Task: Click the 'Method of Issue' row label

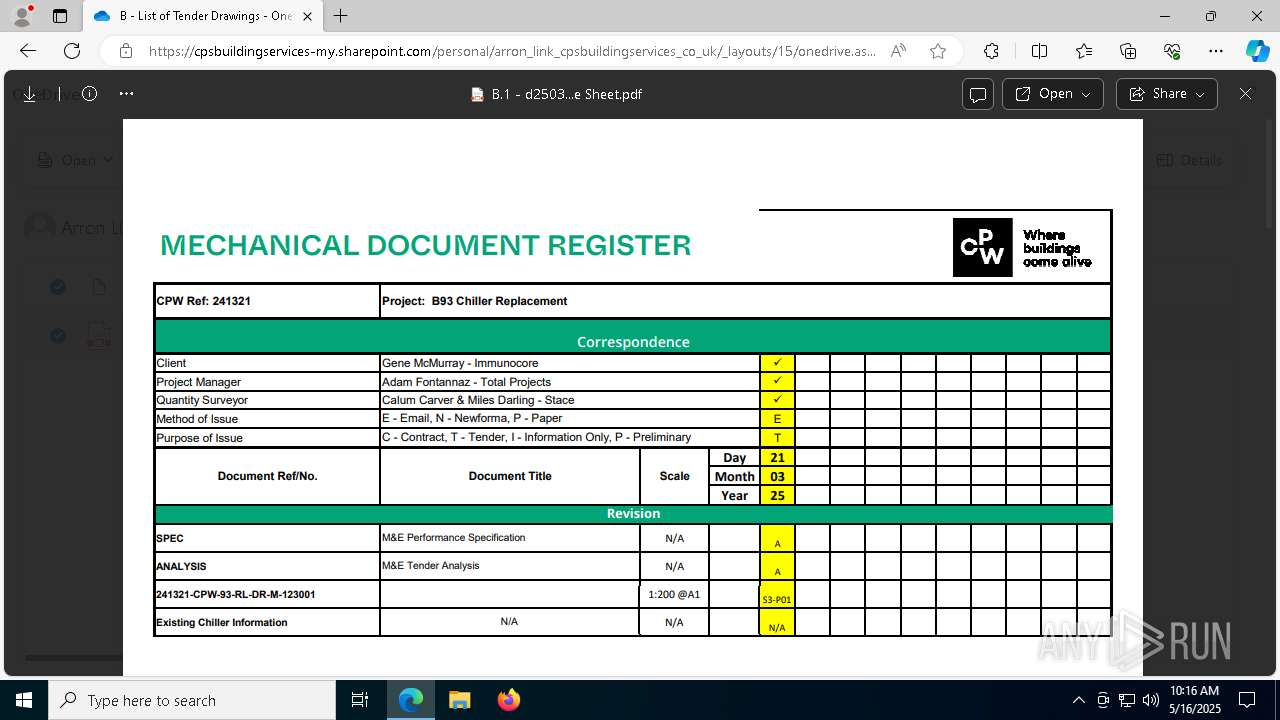Action: 197,419
